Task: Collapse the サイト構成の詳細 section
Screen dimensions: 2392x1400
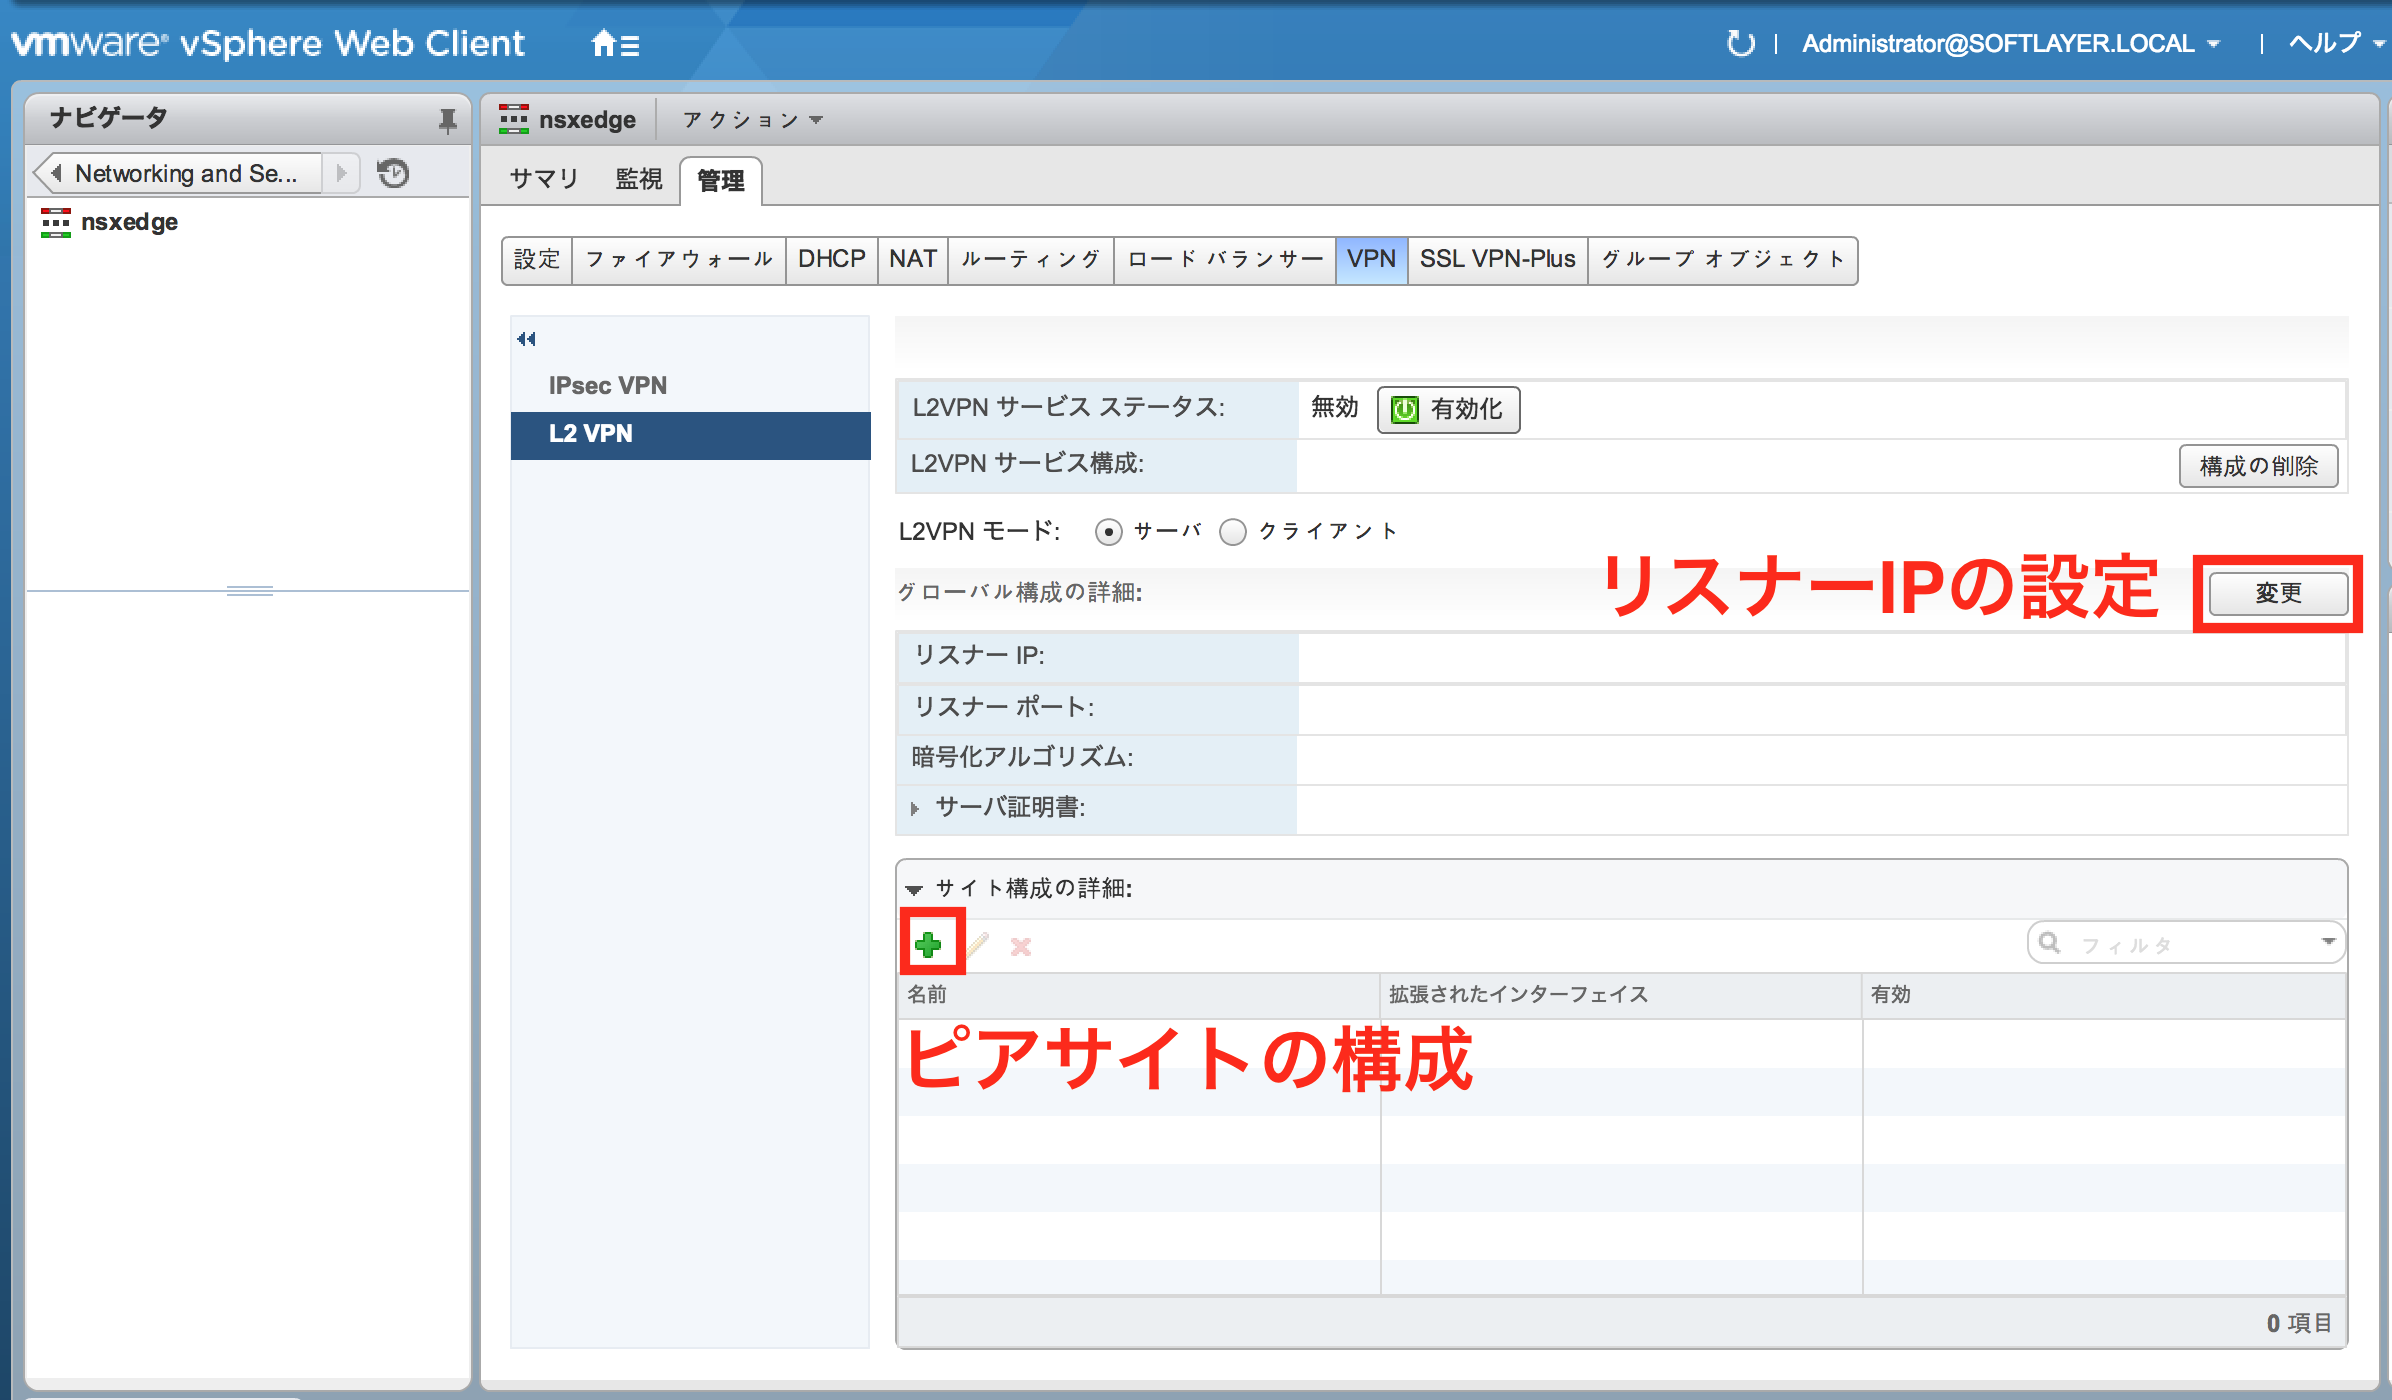Action: [914, 889]
